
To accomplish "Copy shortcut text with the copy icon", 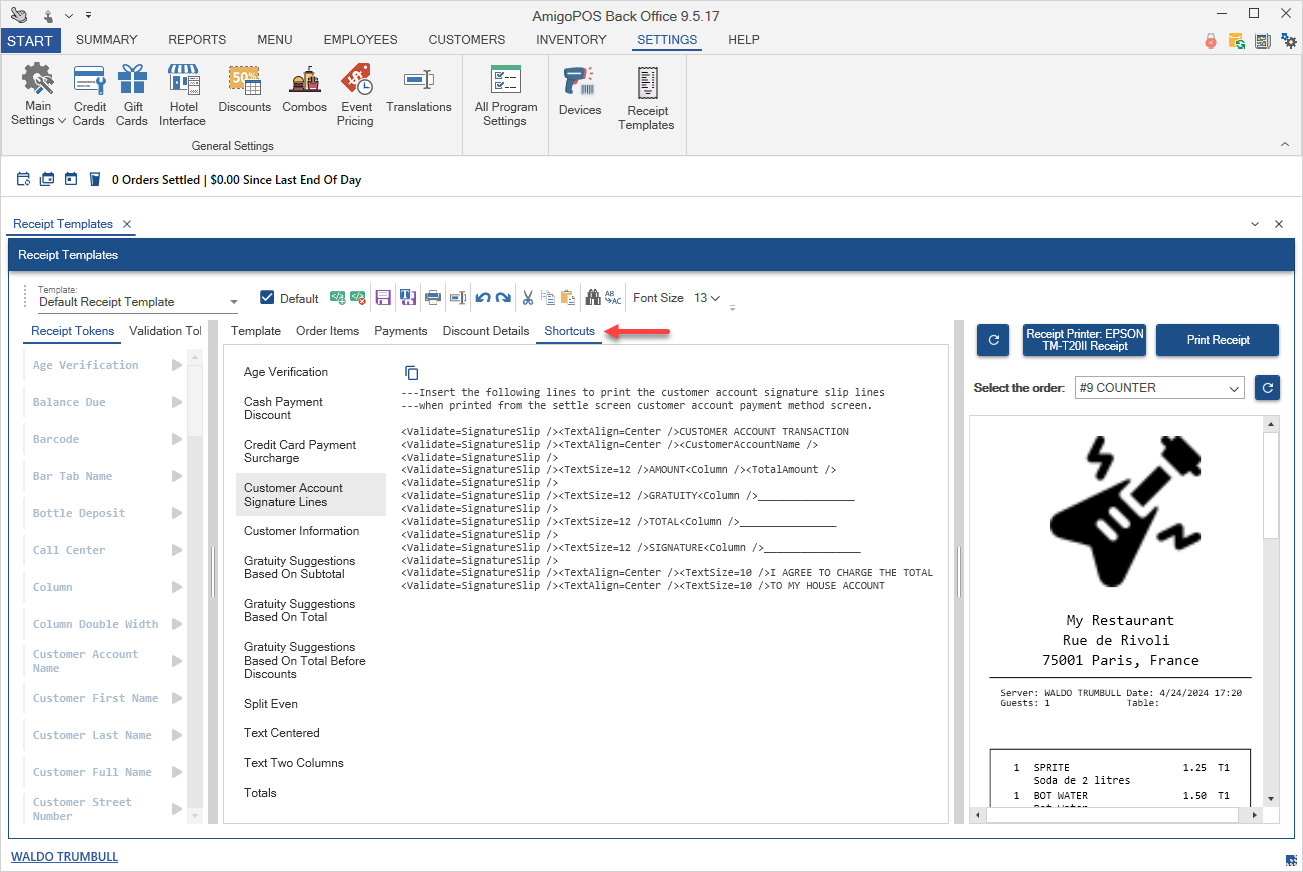I will 411,372.
